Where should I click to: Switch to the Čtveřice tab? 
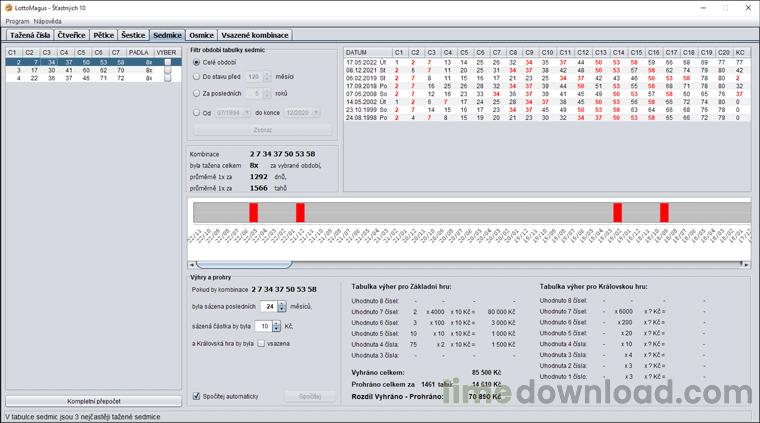[71, 35]
